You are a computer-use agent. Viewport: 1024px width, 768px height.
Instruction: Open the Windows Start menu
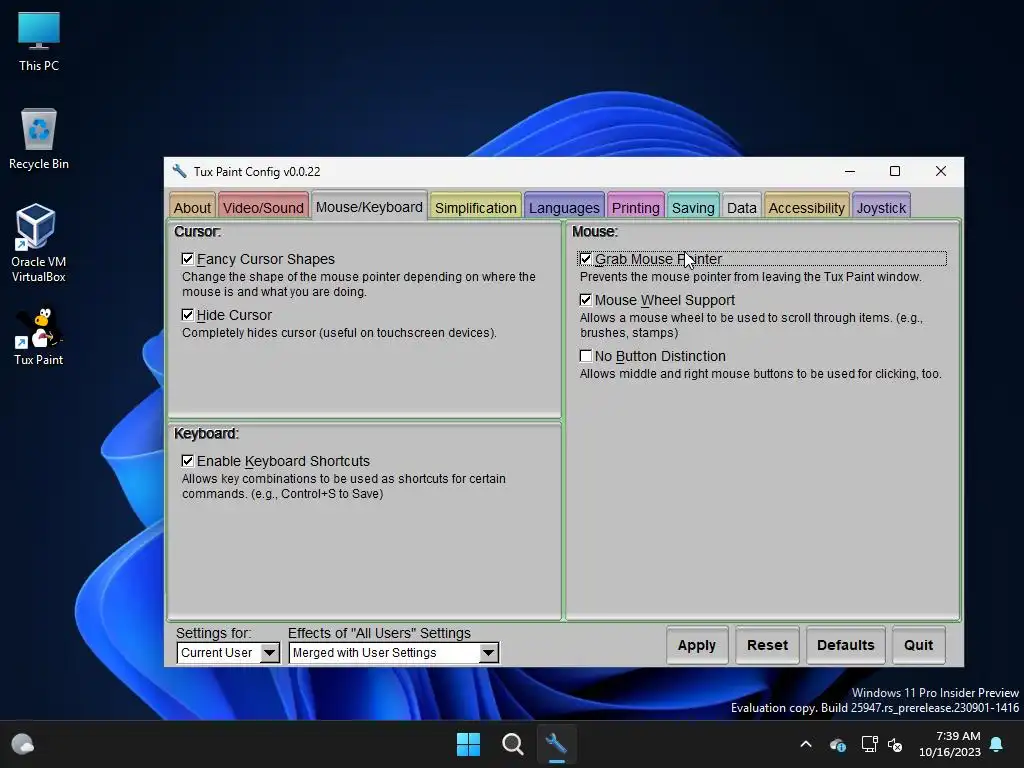tap(468, 744)
